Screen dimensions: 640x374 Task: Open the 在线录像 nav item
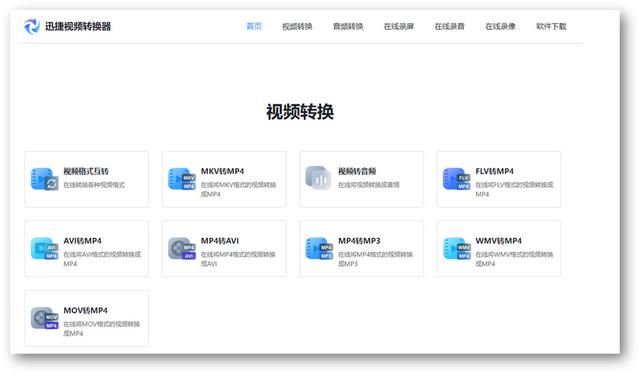[x=500, y=27]
